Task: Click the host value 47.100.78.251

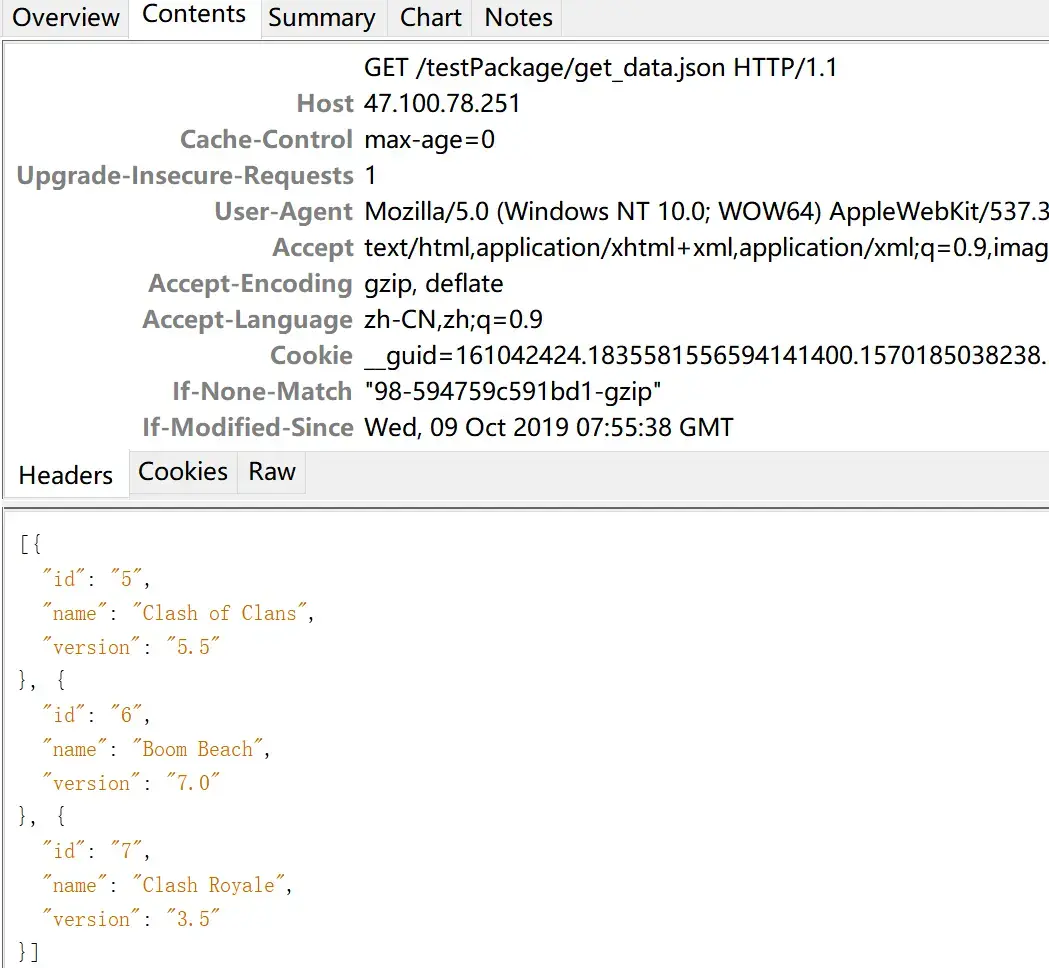Action: click(x=442, y=104)
